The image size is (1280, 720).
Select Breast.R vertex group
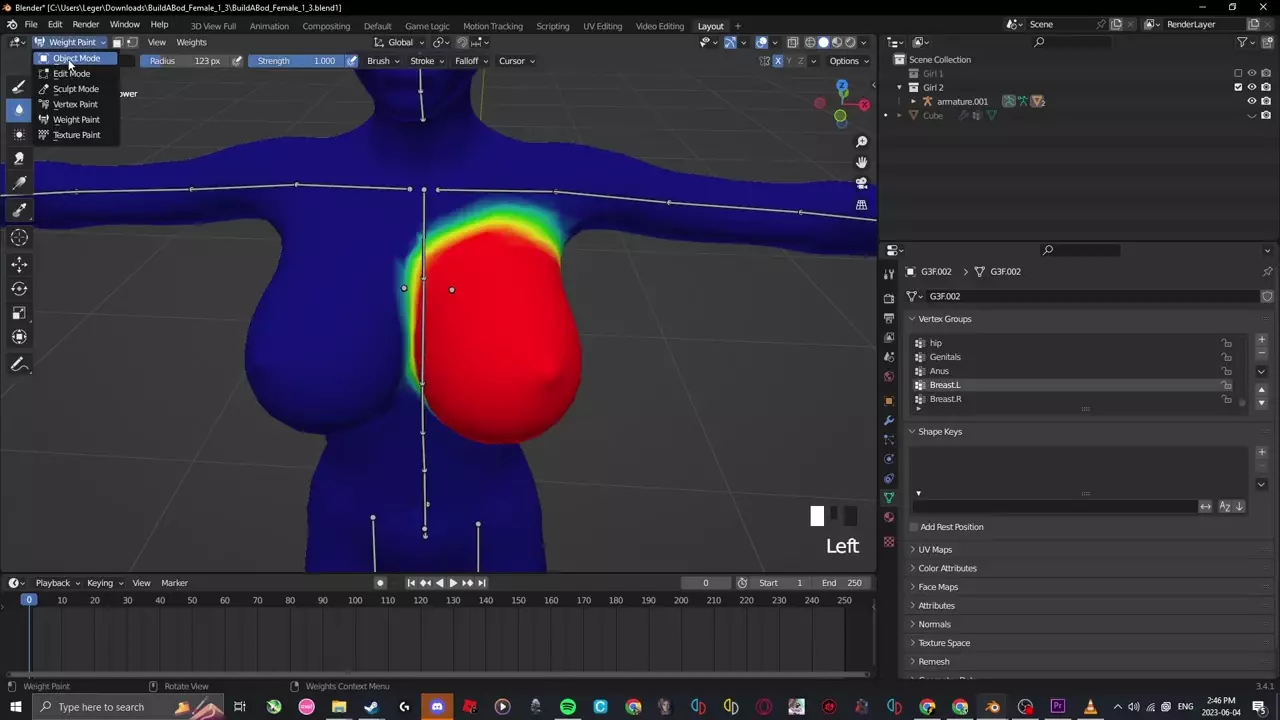(945, 399)
